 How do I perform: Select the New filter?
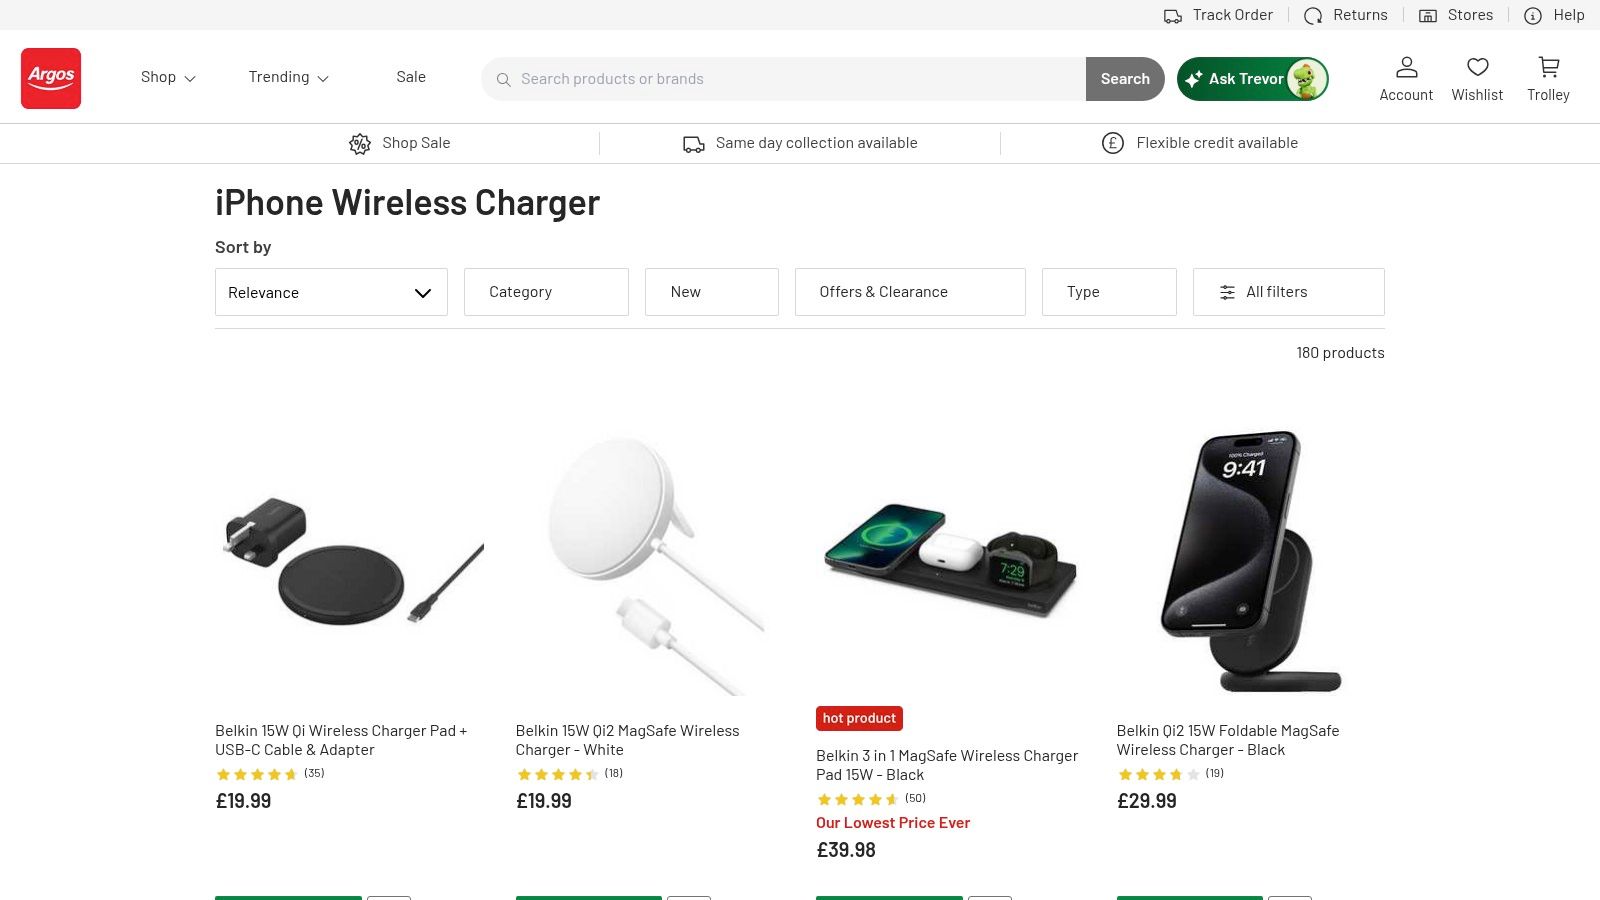711,292
